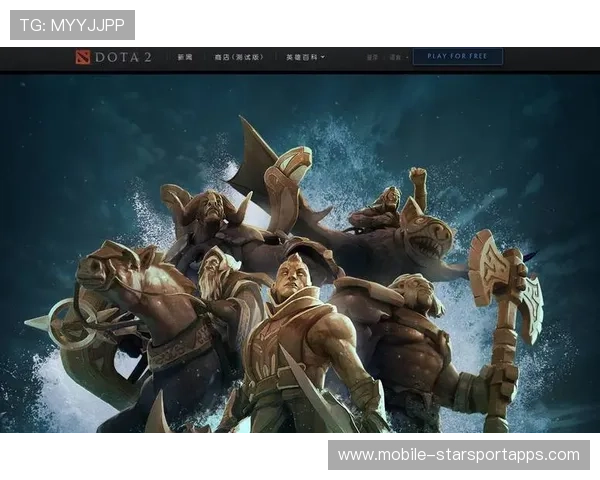Screen dimensions: 600x480
Task: Click the DOTA 2 wordmark text
Action: click(123, 57)
